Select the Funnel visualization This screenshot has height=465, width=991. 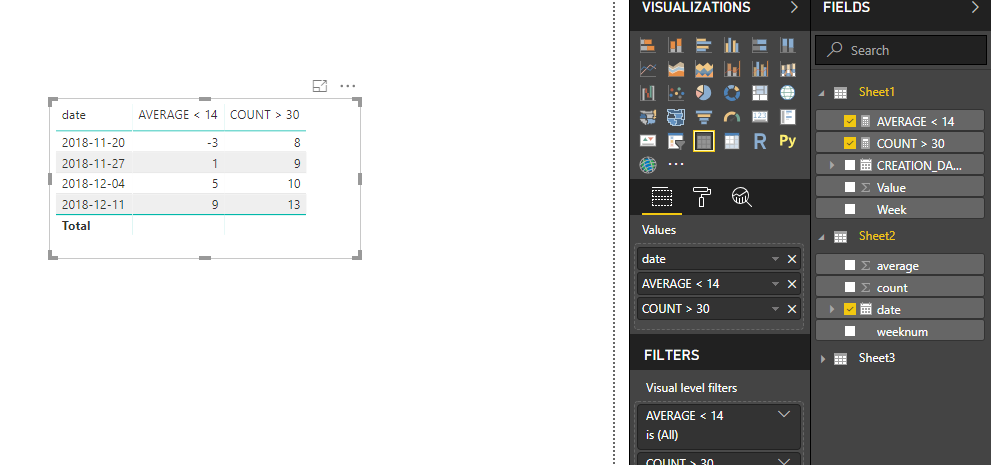coord(703,117)
